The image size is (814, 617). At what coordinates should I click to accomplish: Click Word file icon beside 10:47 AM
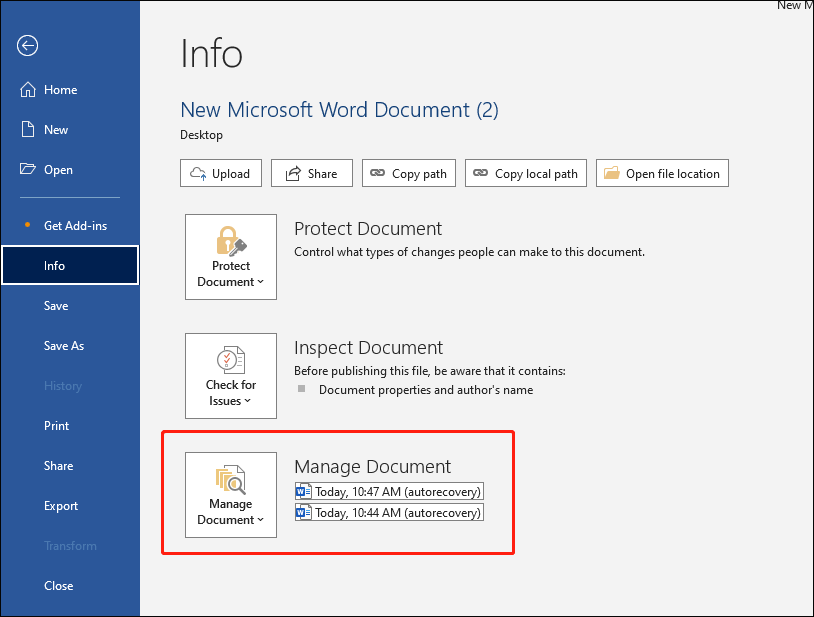(x=304, y=491)
